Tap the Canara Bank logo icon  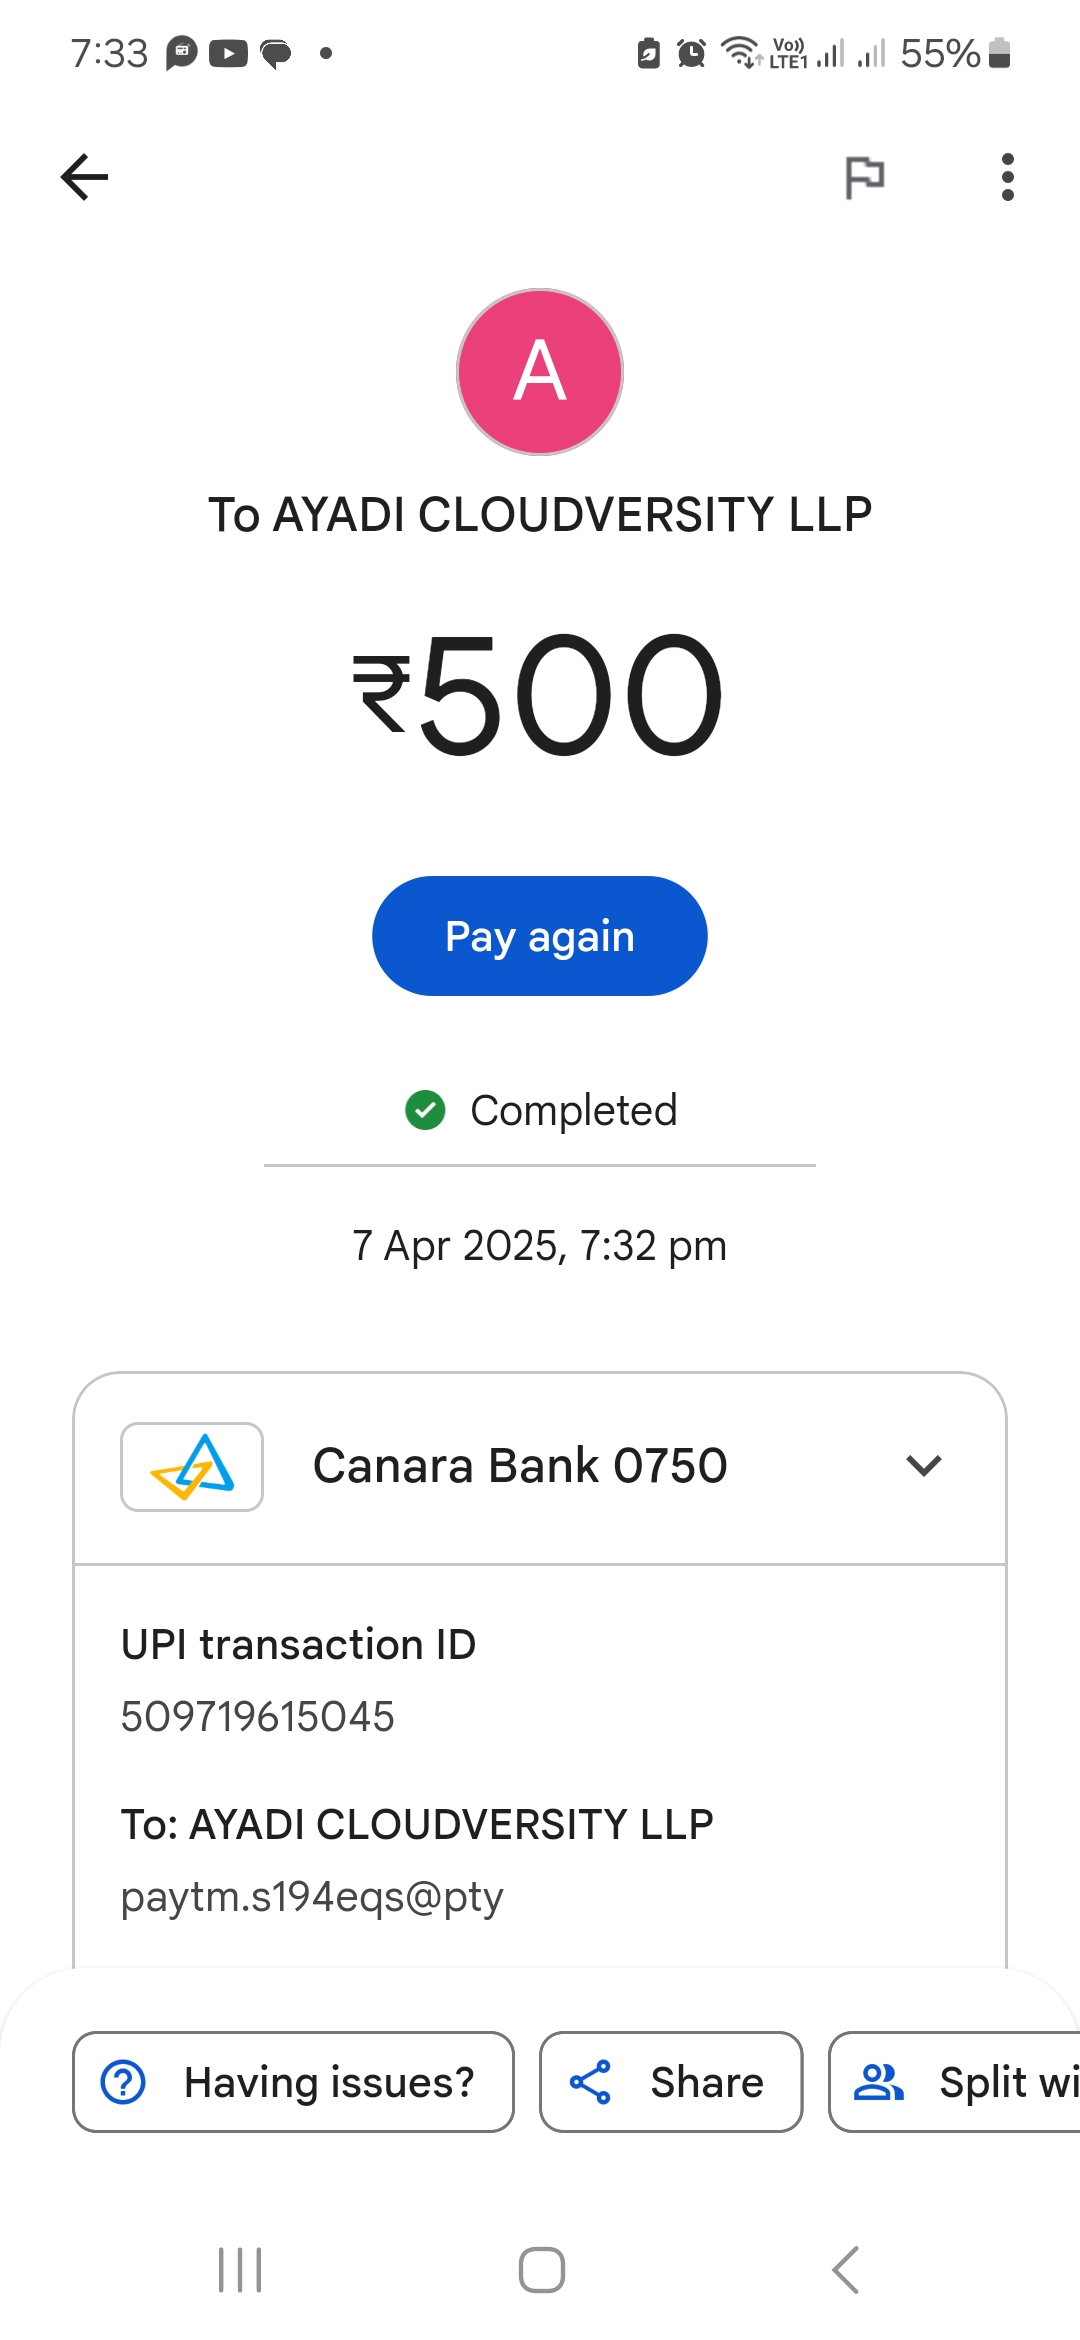point(192,1466)
